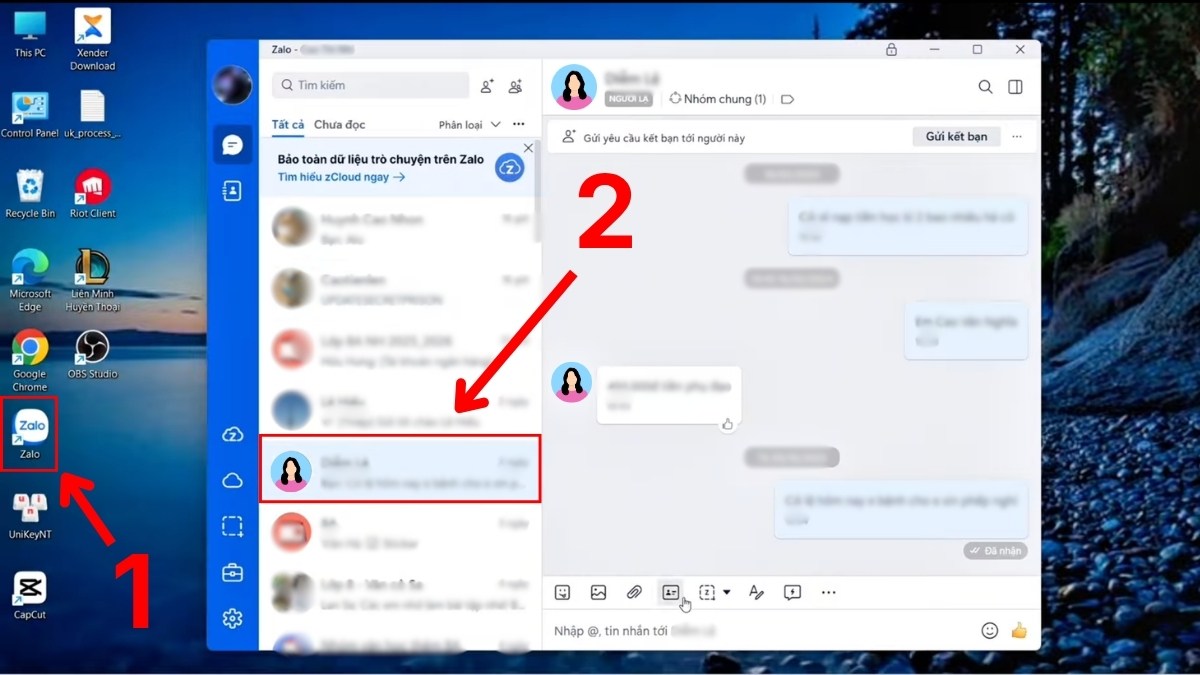Open more options in chat toolbar

(828, 592)
